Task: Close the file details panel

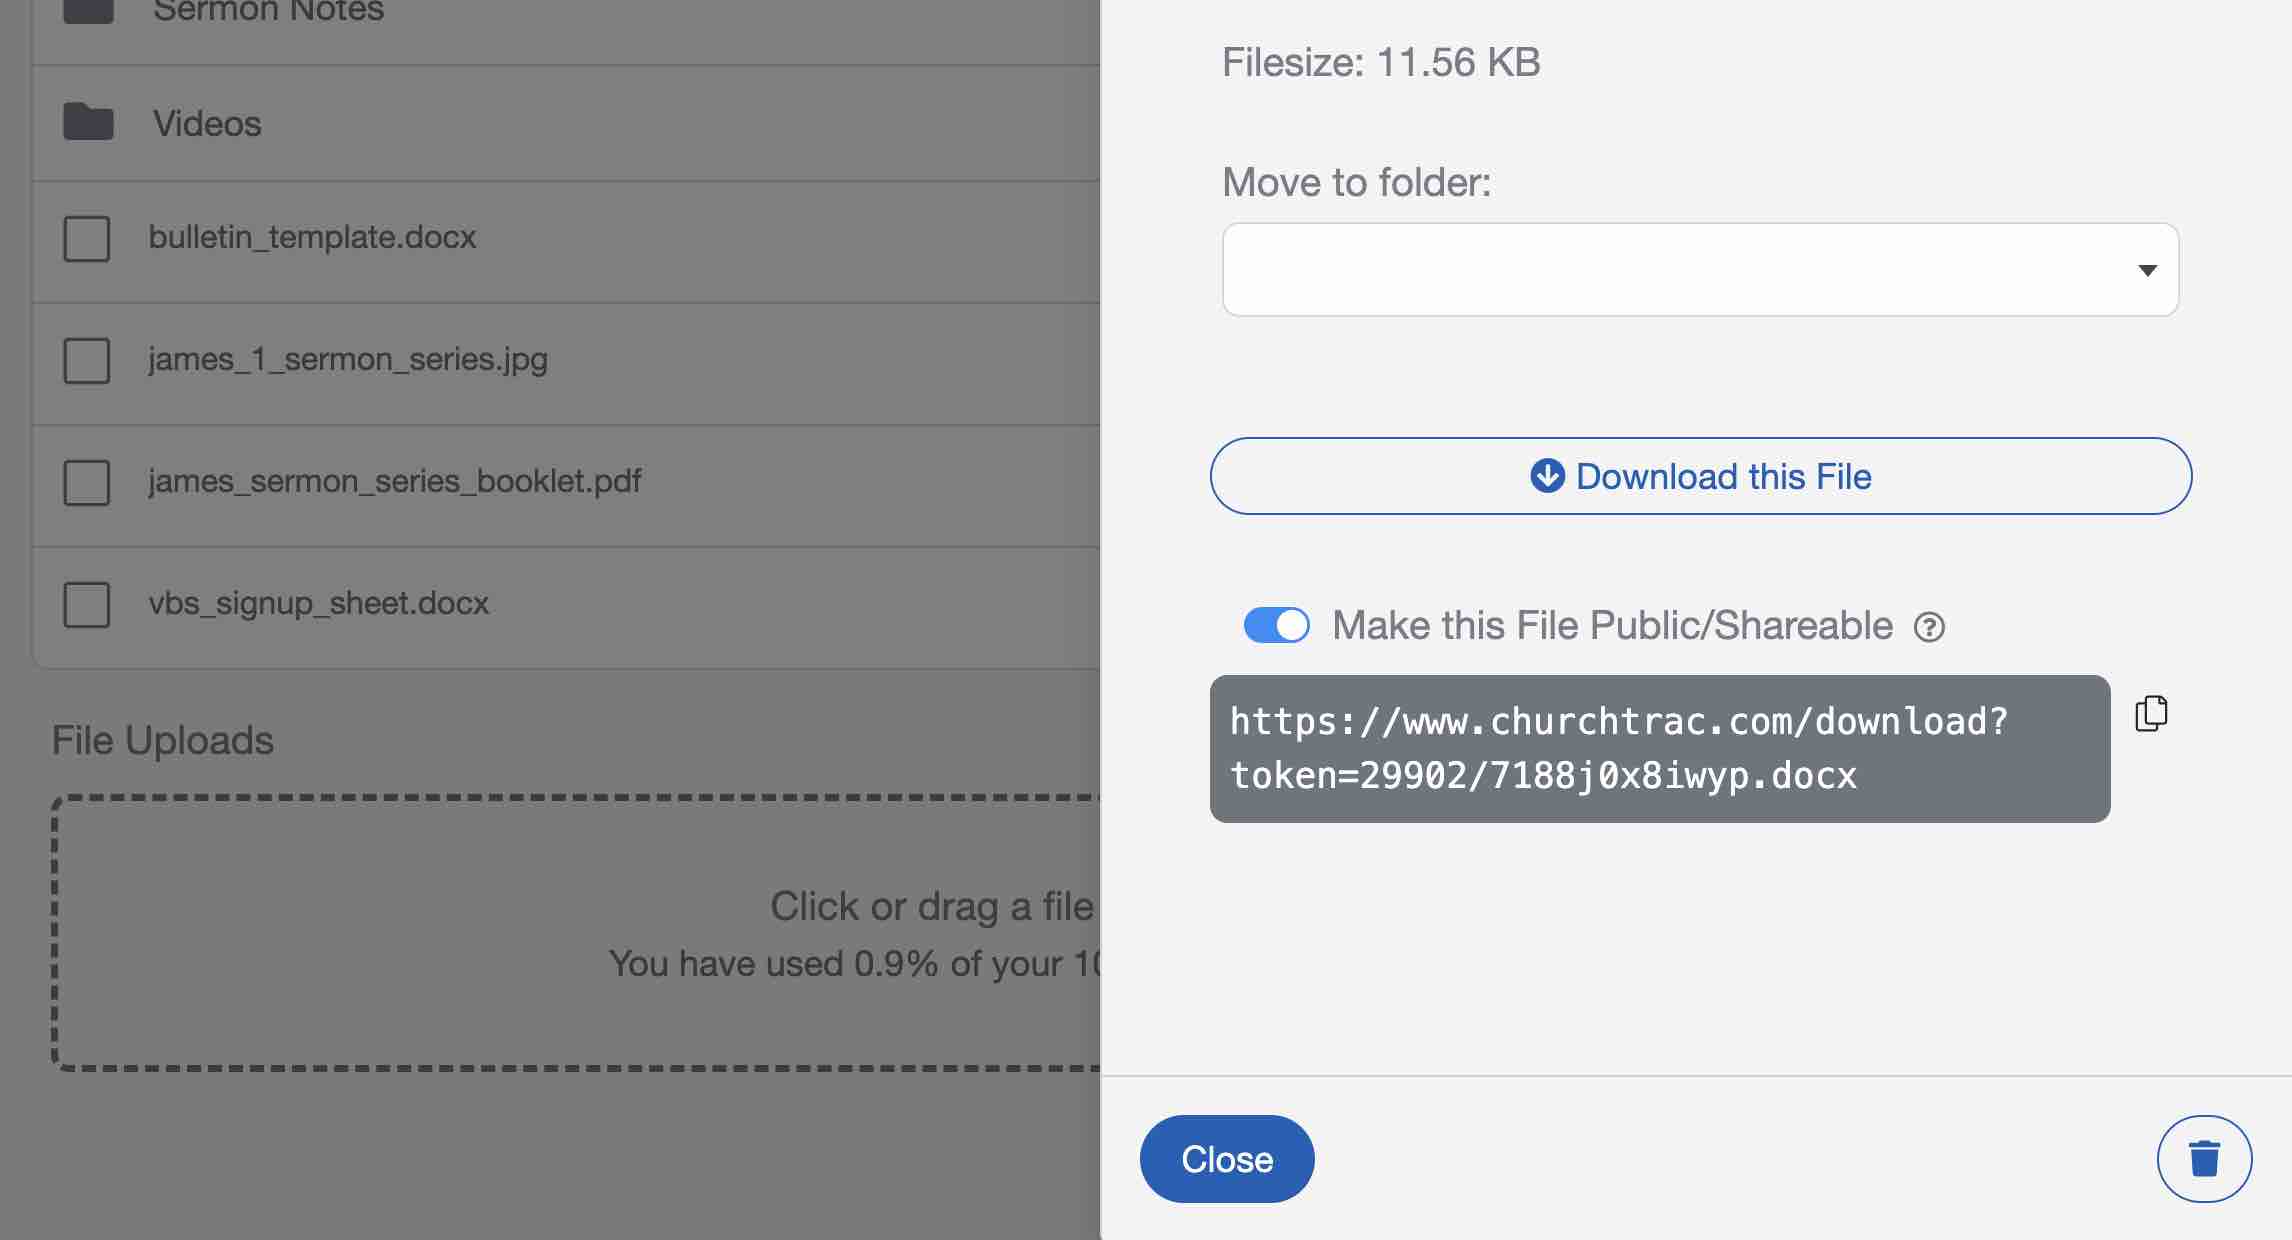Action: coord(1227,1159)
